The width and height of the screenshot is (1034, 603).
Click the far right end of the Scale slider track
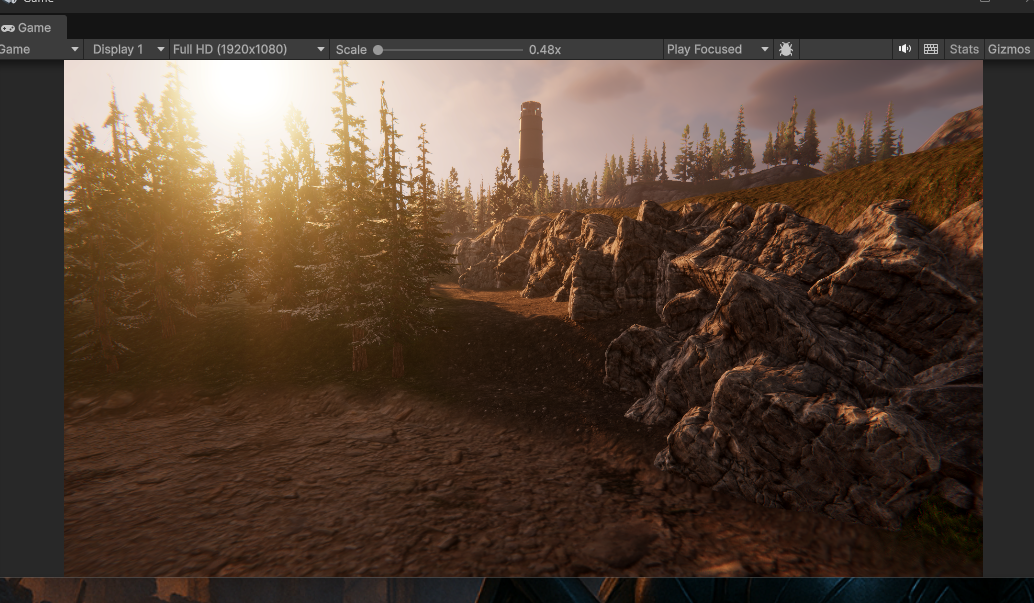pyautogui.click(x=521, y=49)
